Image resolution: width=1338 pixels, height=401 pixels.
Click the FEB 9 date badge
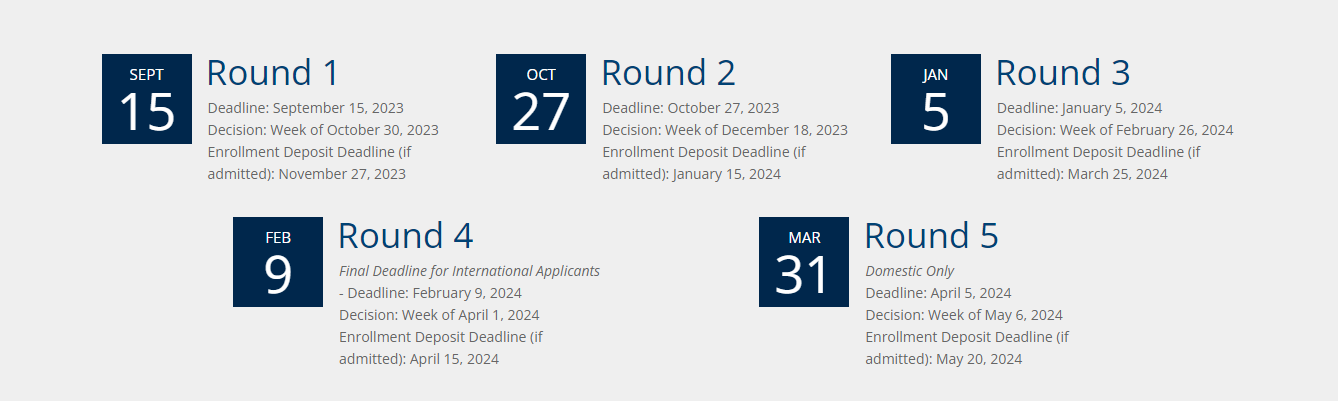[278, 262]
